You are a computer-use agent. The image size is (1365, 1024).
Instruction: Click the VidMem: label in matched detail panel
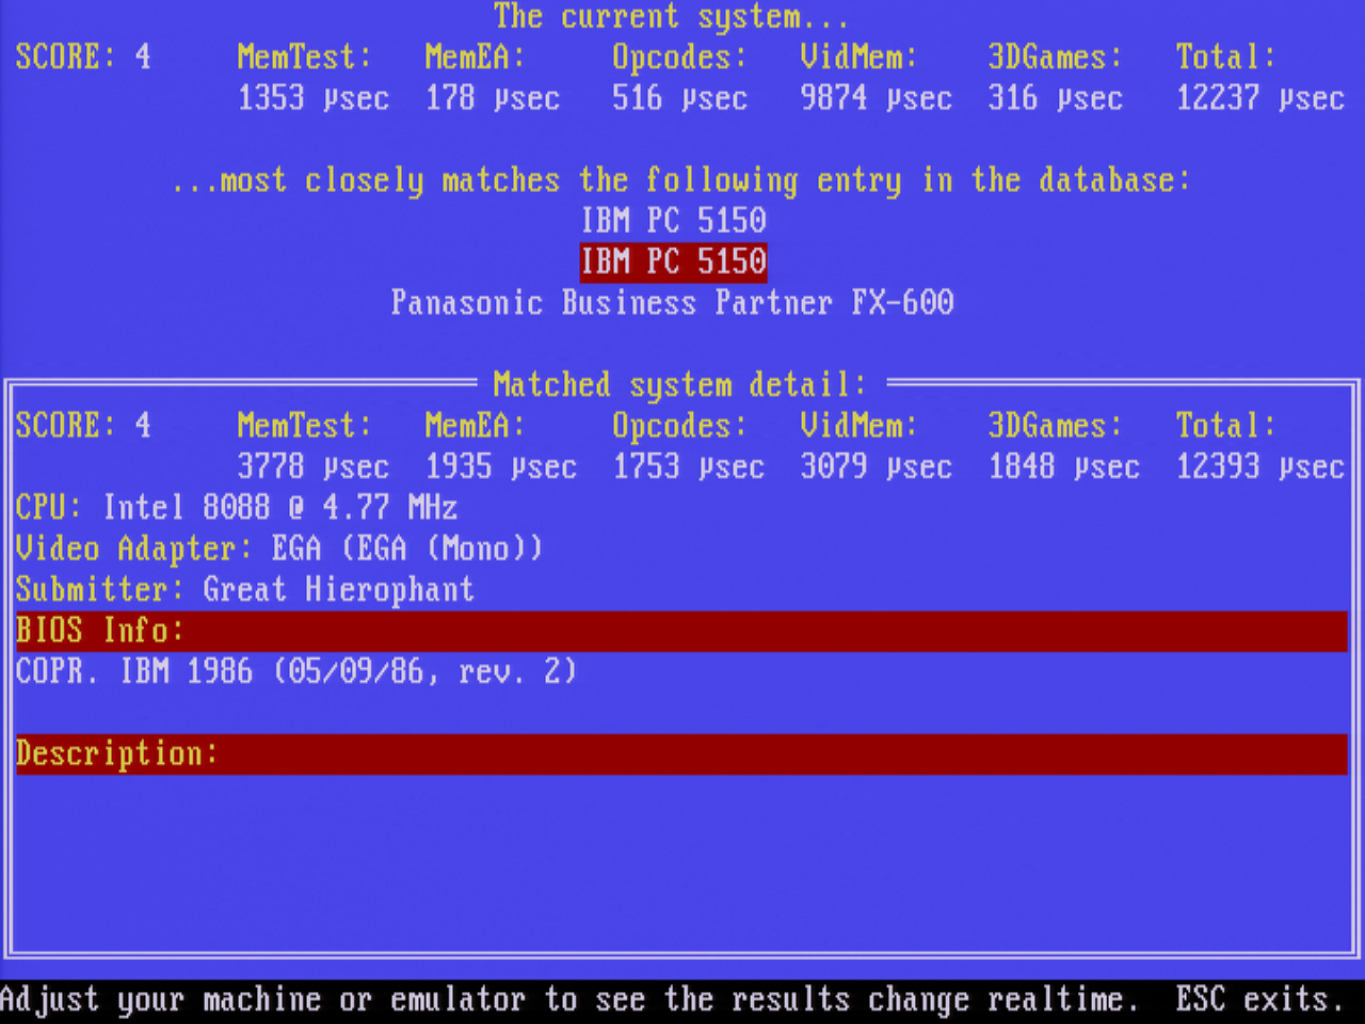pos(859,426)
